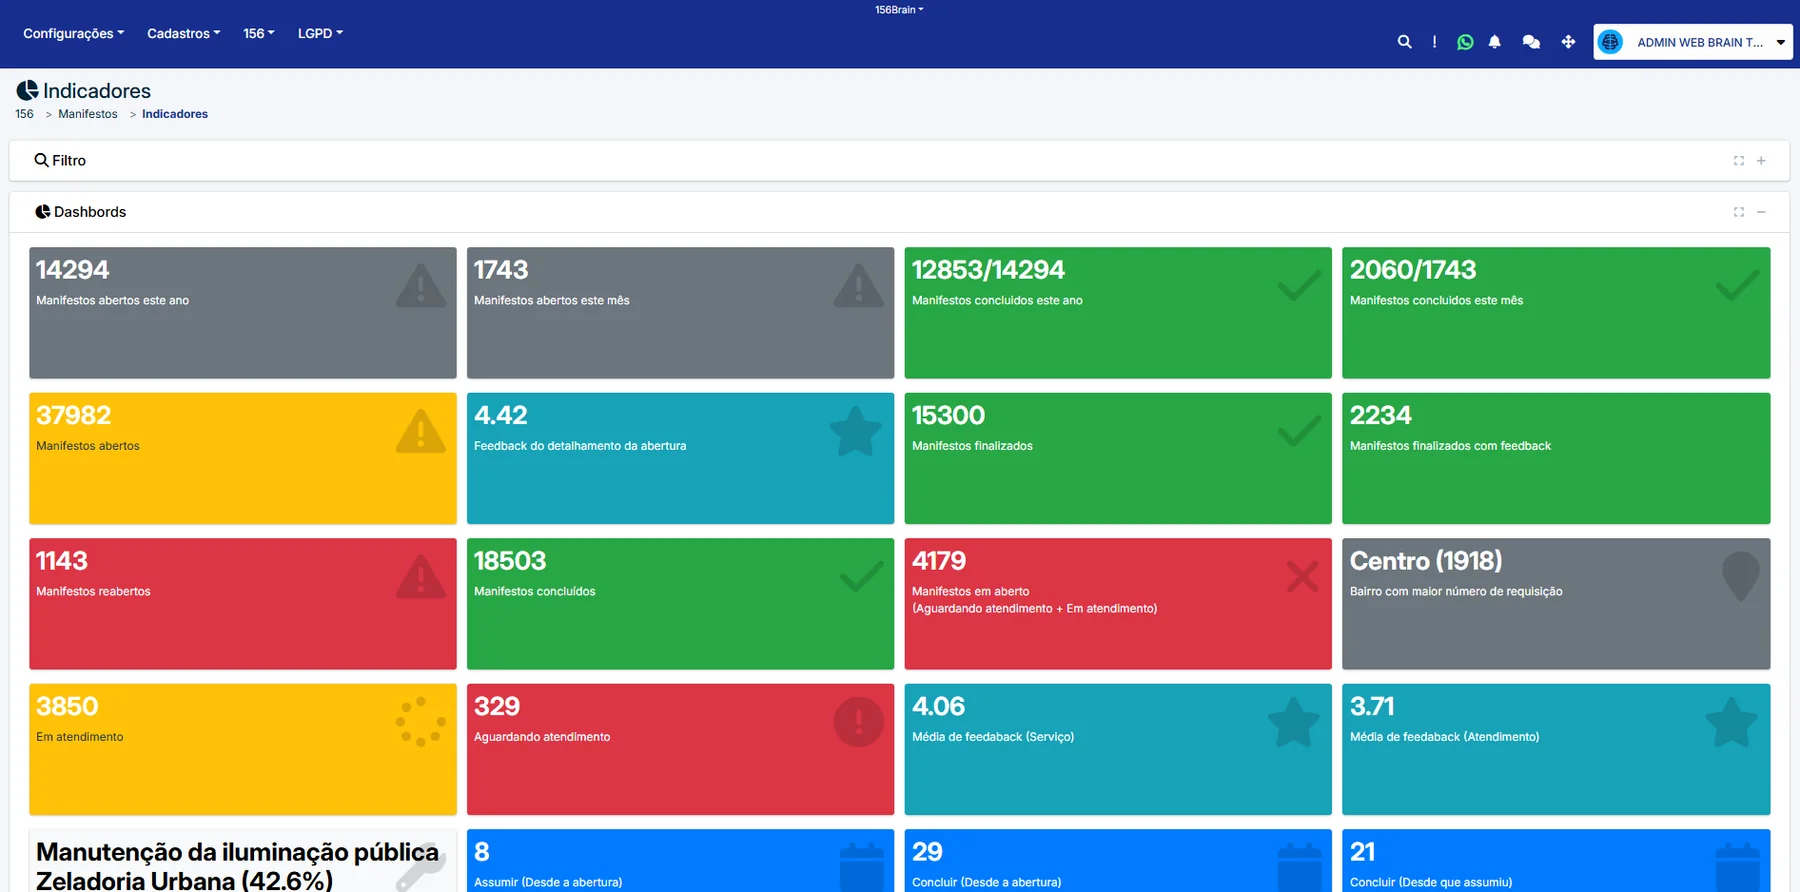Open the LGPD dropdown menu
Image resolution: width=1800 pixels, height=892 pixels.
click(x=320, y=33)
